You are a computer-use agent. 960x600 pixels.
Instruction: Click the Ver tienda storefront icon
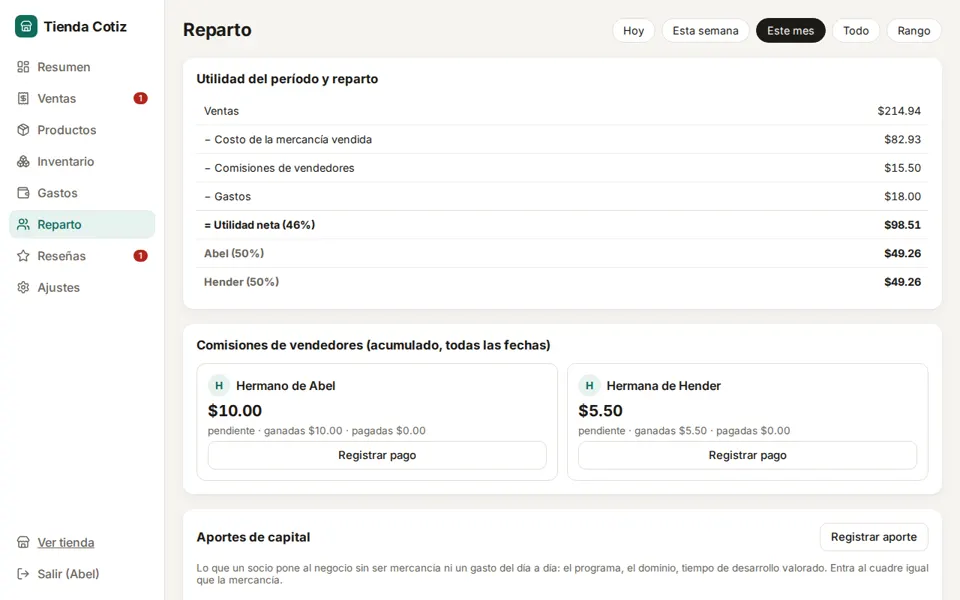[x=23, y=542]
